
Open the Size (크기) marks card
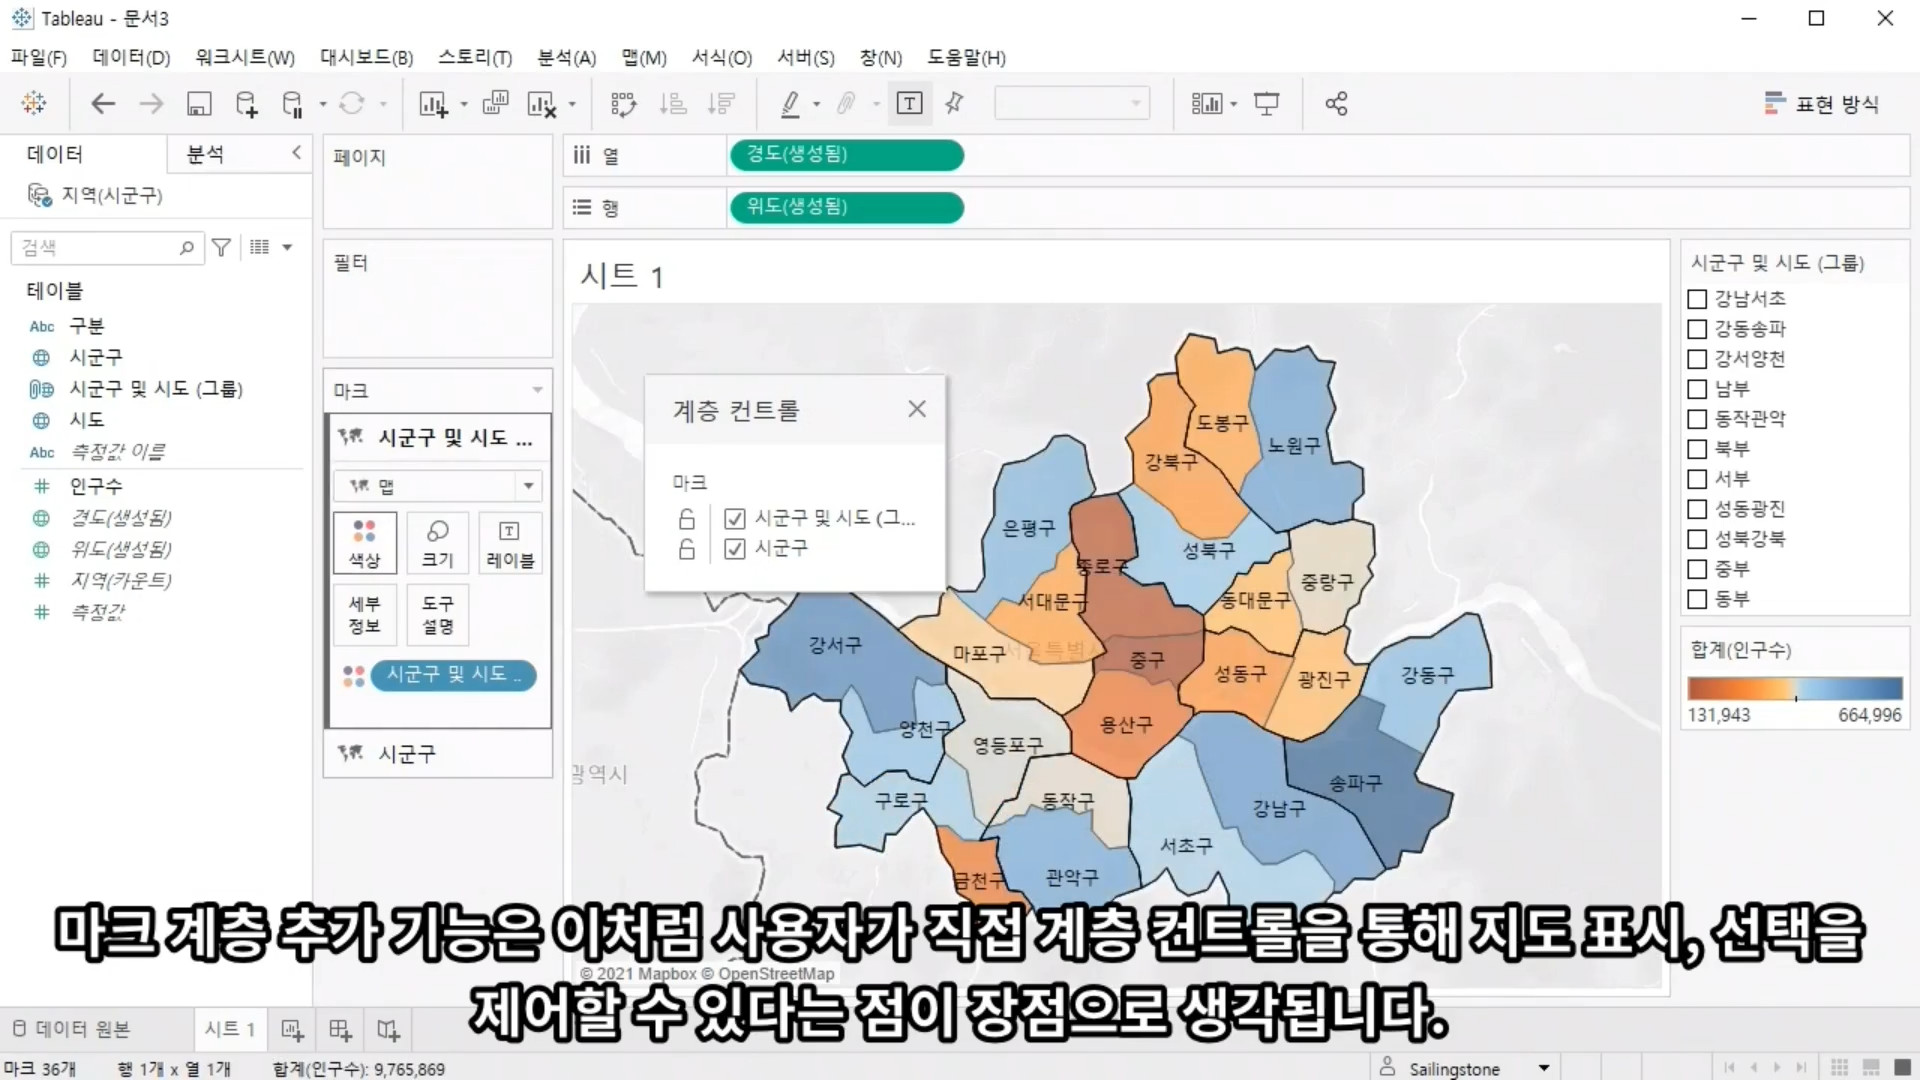(x=437, y=543)
